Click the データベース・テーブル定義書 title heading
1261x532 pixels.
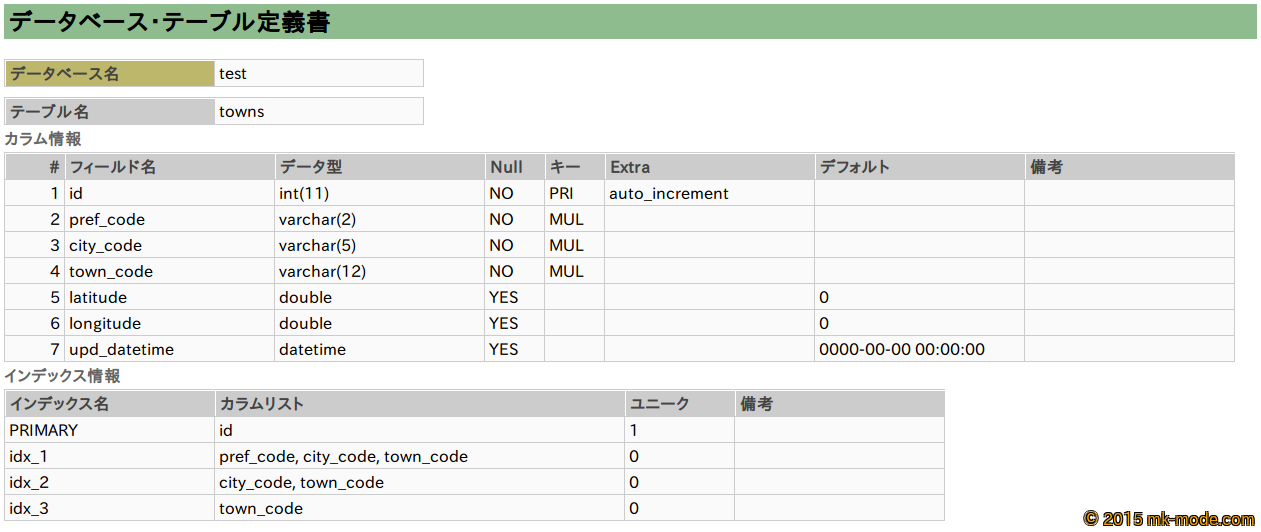(x=170, y=22)
